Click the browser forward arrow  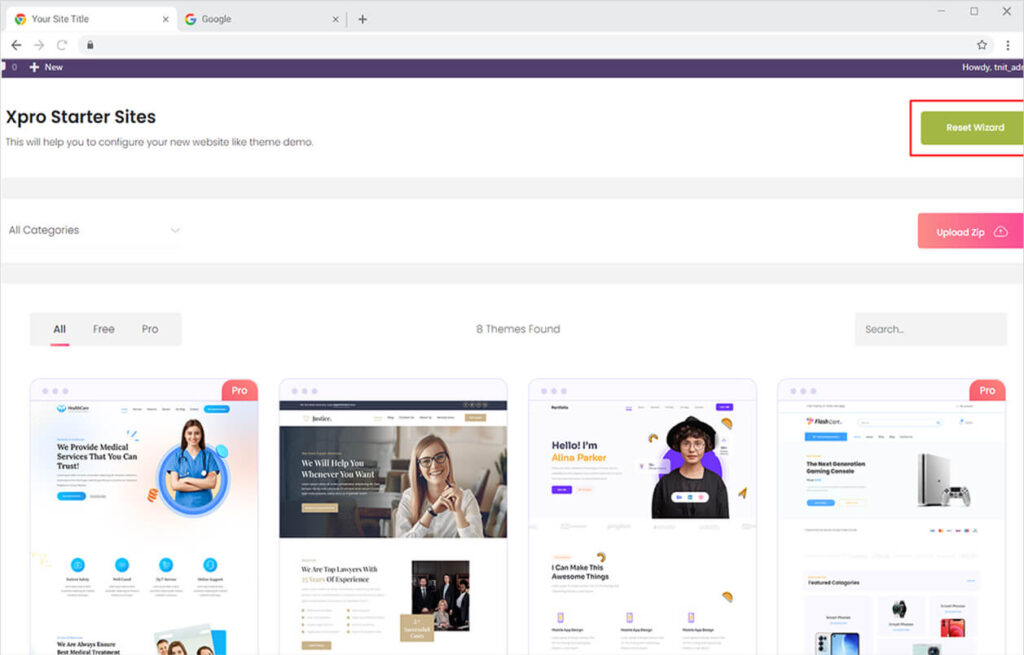[x=39, y=45]
